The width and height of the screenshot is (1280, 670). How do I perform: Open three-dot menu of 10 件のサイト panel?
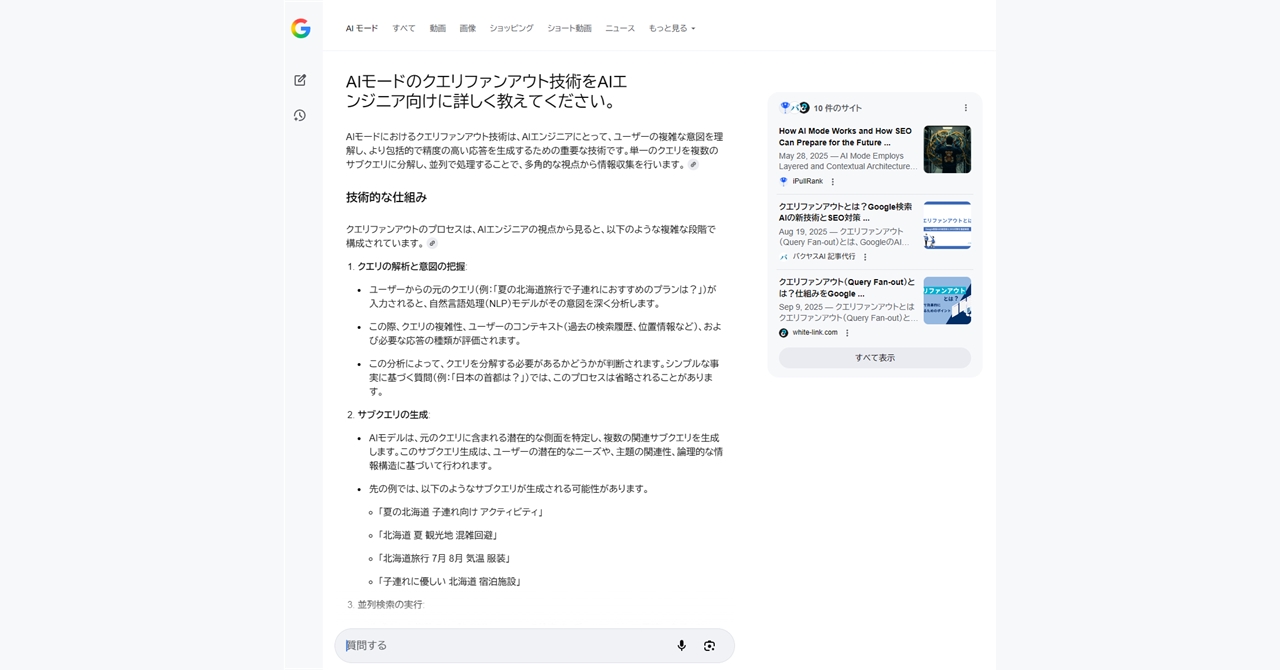(x=965, y=108)
